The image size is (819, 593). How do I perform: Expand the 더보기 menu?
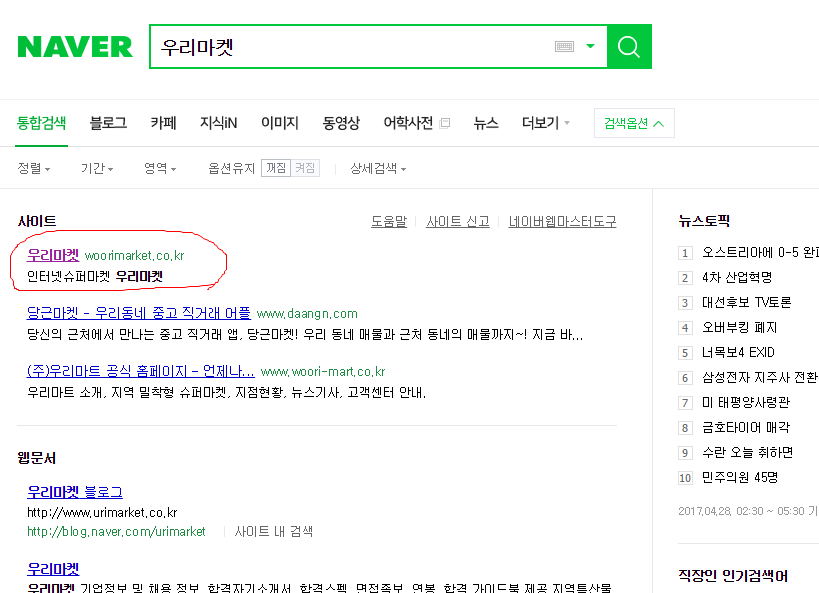[546, 123]
